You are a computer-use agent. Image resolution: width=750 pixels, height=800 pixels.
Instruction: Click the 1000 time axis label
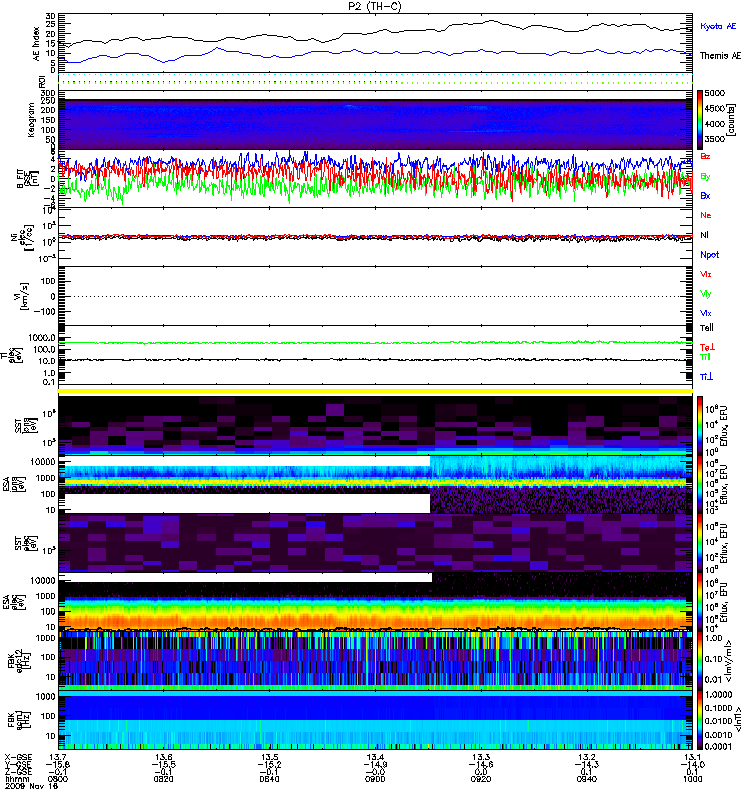click(692, 779)
